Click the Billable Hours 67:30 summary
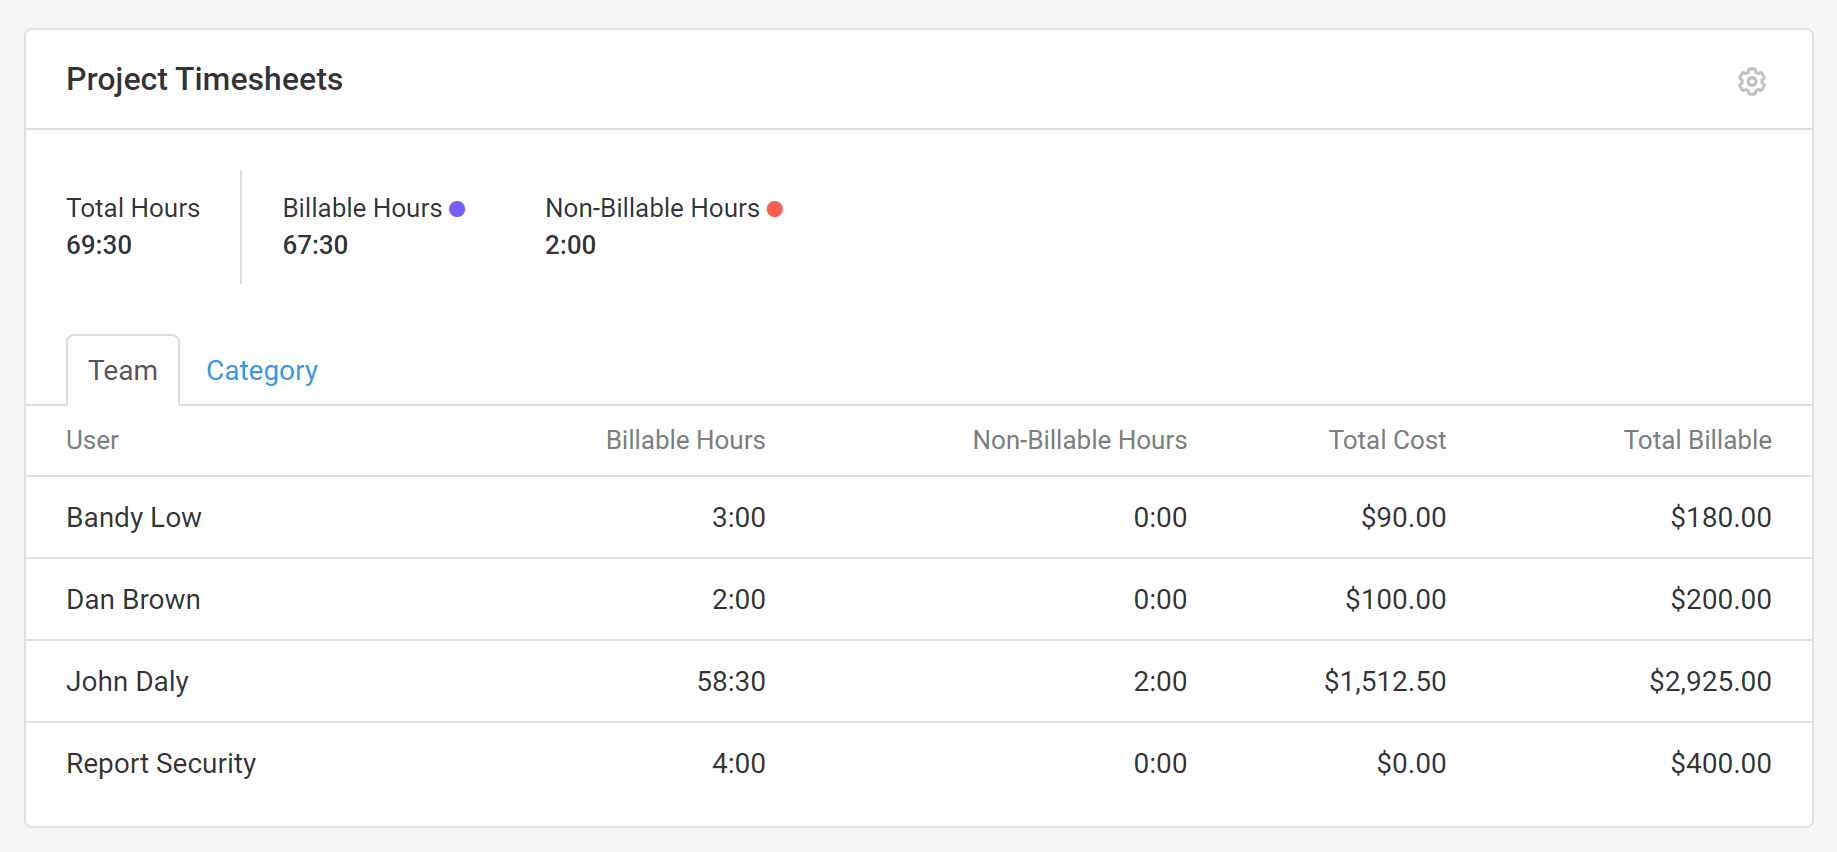 315,245
